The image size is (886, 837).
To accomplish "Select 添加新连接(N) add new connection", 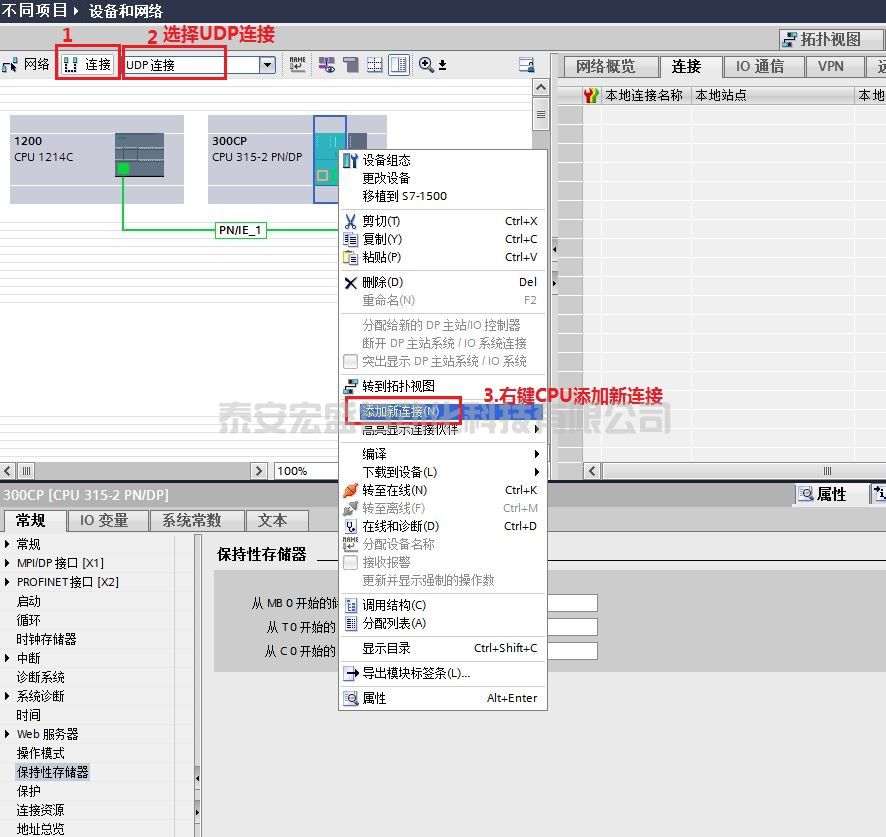I will click(400, 411).
